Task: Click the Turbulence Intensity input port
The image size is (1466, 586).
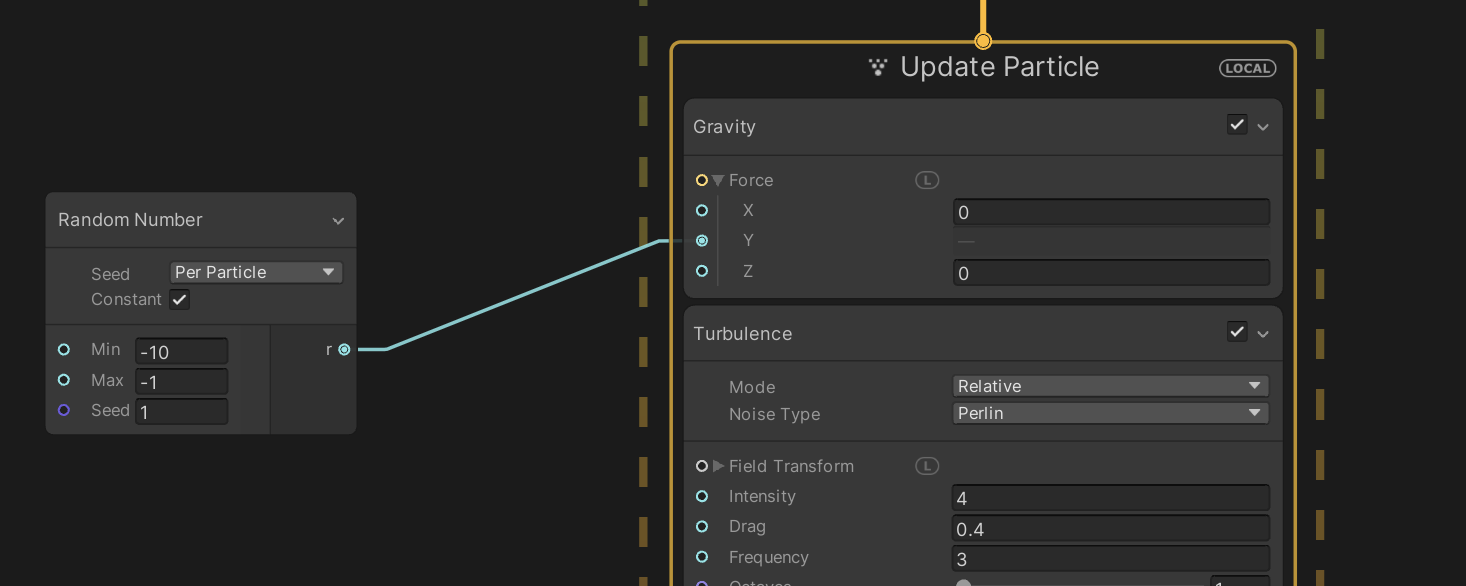Action: click(x=702, y=497)
